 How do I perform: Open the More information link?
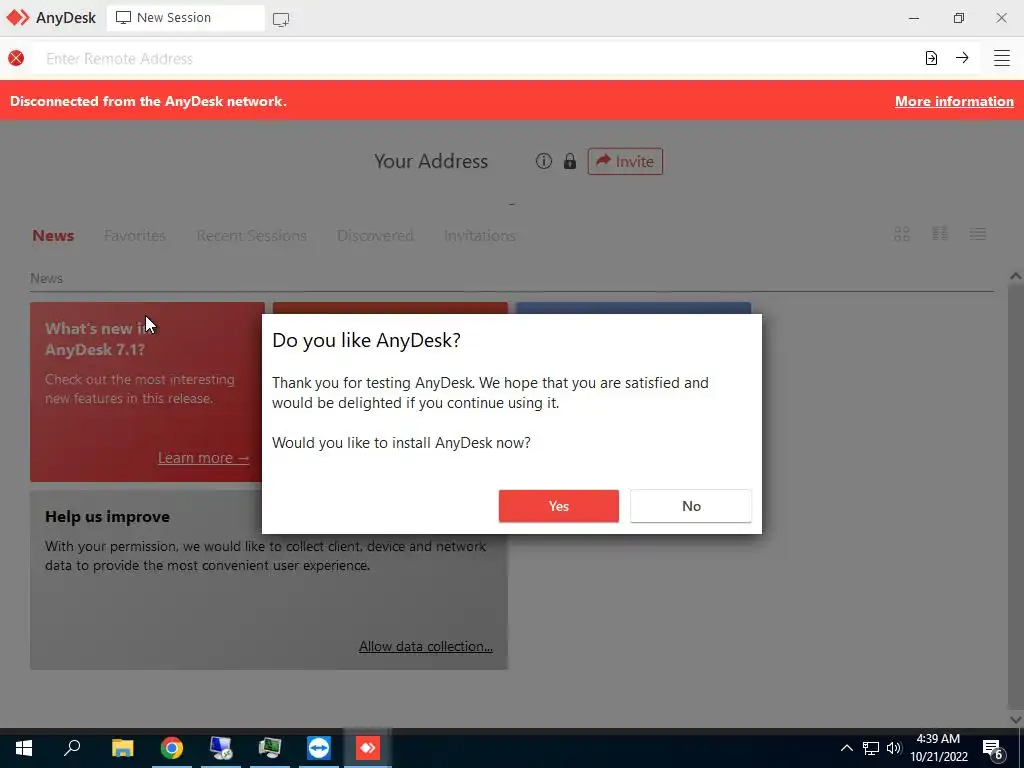954,101
